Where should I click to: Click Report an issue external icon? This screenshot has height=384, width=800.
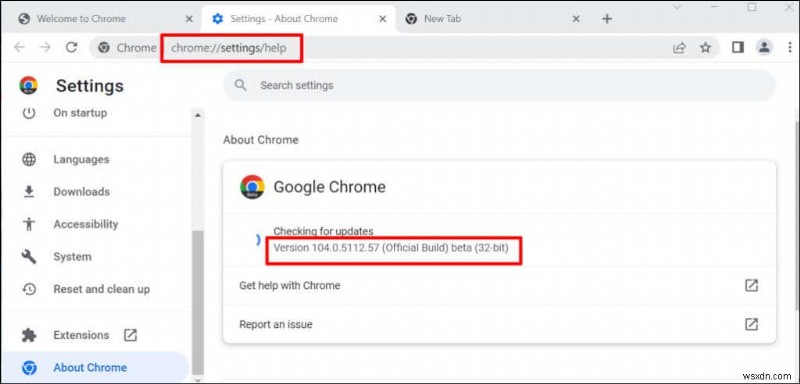coord(751,324)
